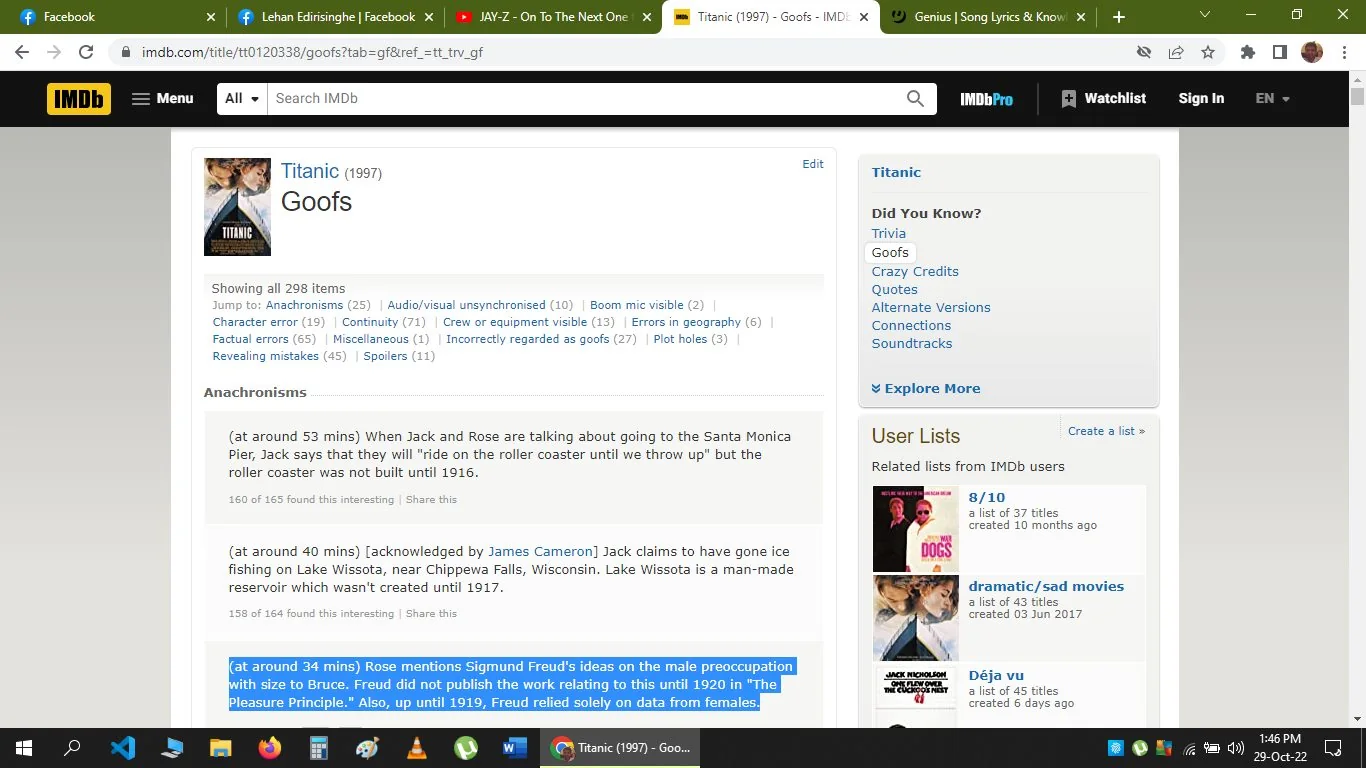Click the magnifier search submit icon
Image resolution: width=1366 pixels, height=768 pixels.
pos(915,98)
